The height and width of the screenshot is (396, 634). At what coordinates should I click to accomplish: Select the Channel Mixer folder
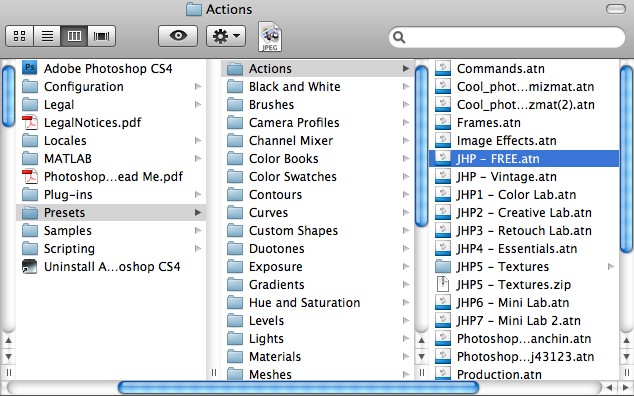pos(317,140)
